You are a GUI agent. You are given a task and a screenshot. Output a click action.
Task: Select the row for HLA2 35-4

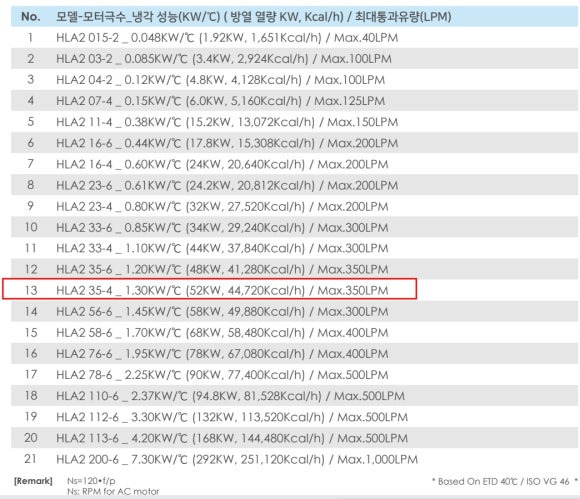[x=294, y=290]
